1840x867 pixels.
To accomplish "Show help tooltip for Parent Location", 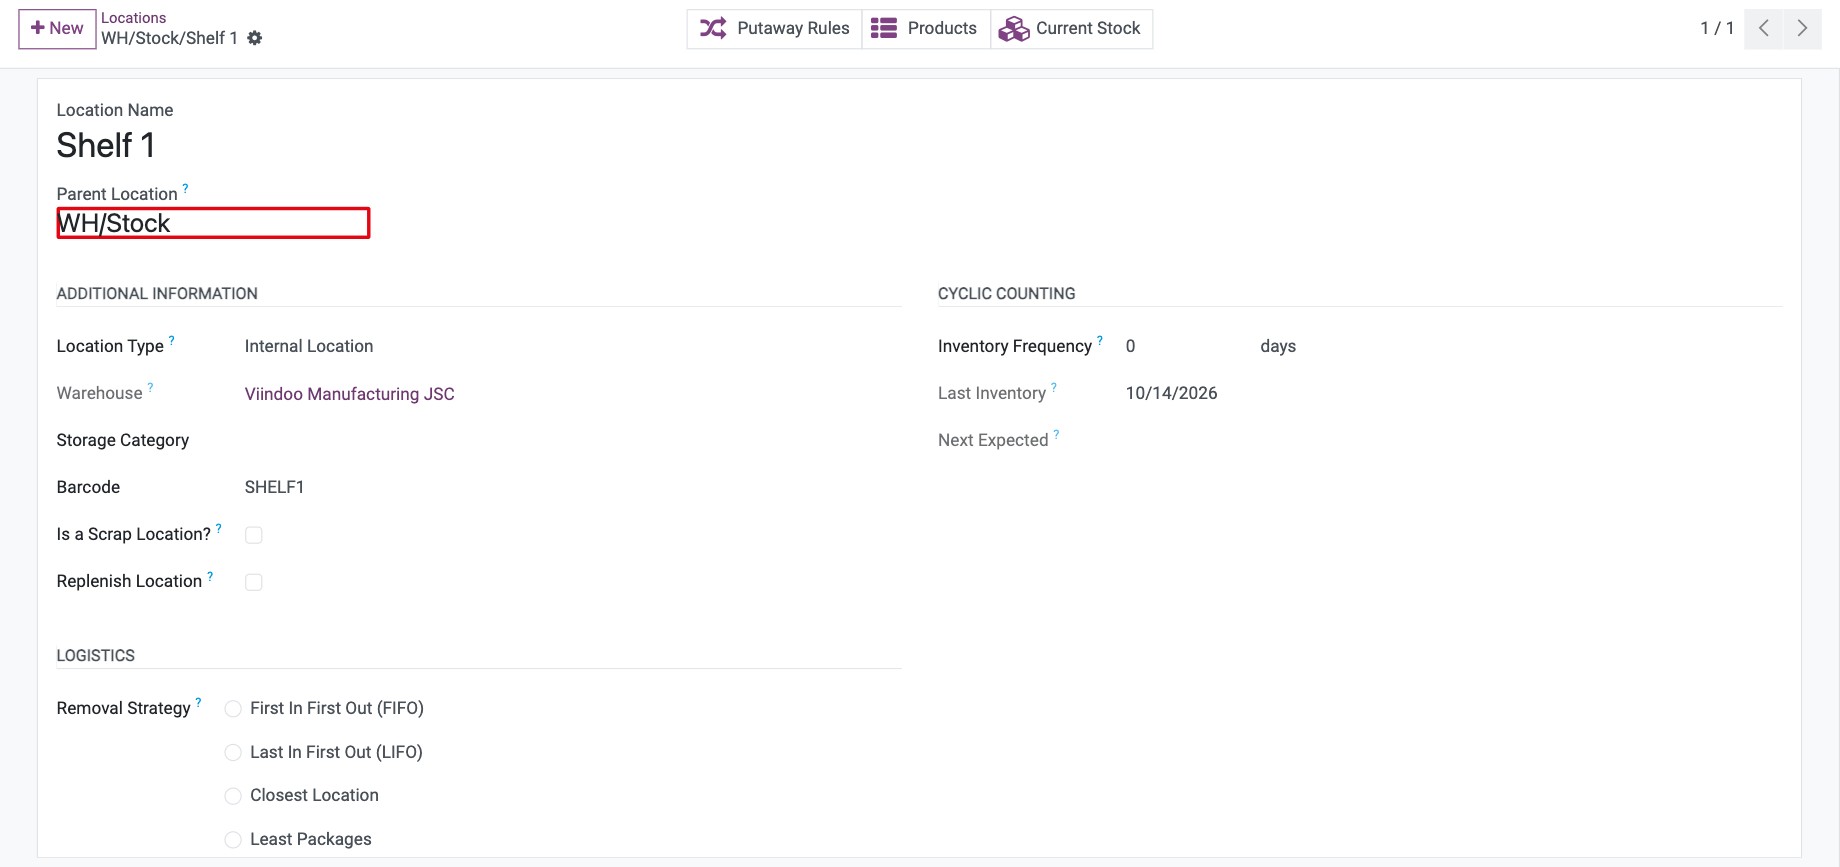I will coord(185,188).
